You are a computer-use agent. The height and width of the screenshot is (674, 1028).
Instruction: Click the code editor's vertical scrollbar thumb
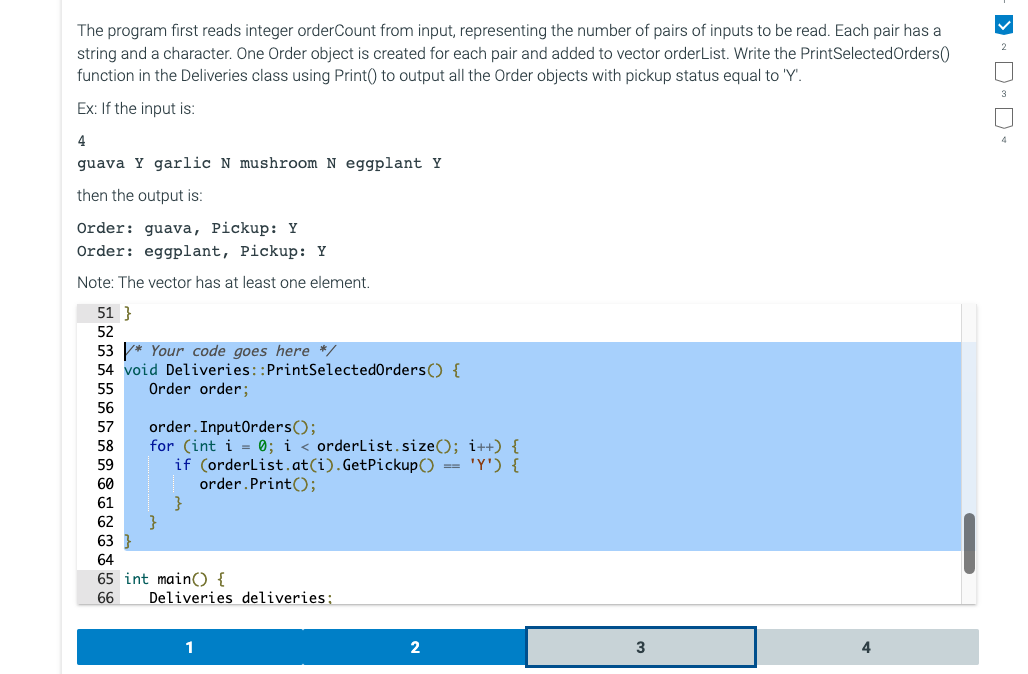969,544
